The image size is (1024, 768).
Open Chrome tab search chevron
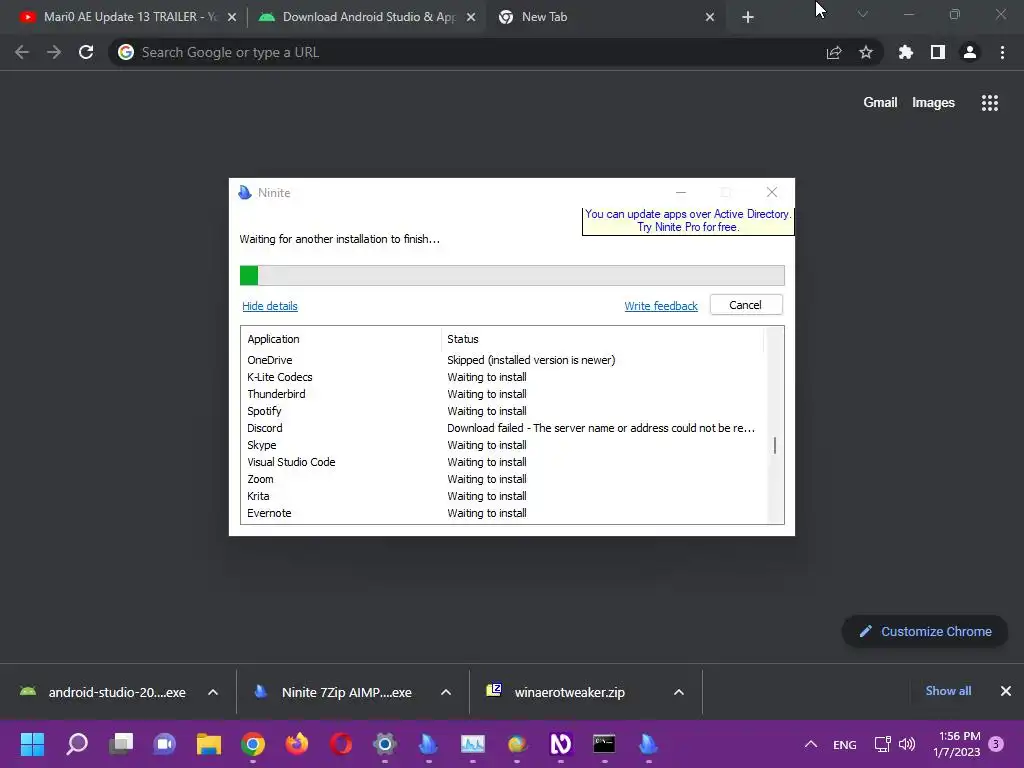tap(863, 14)
